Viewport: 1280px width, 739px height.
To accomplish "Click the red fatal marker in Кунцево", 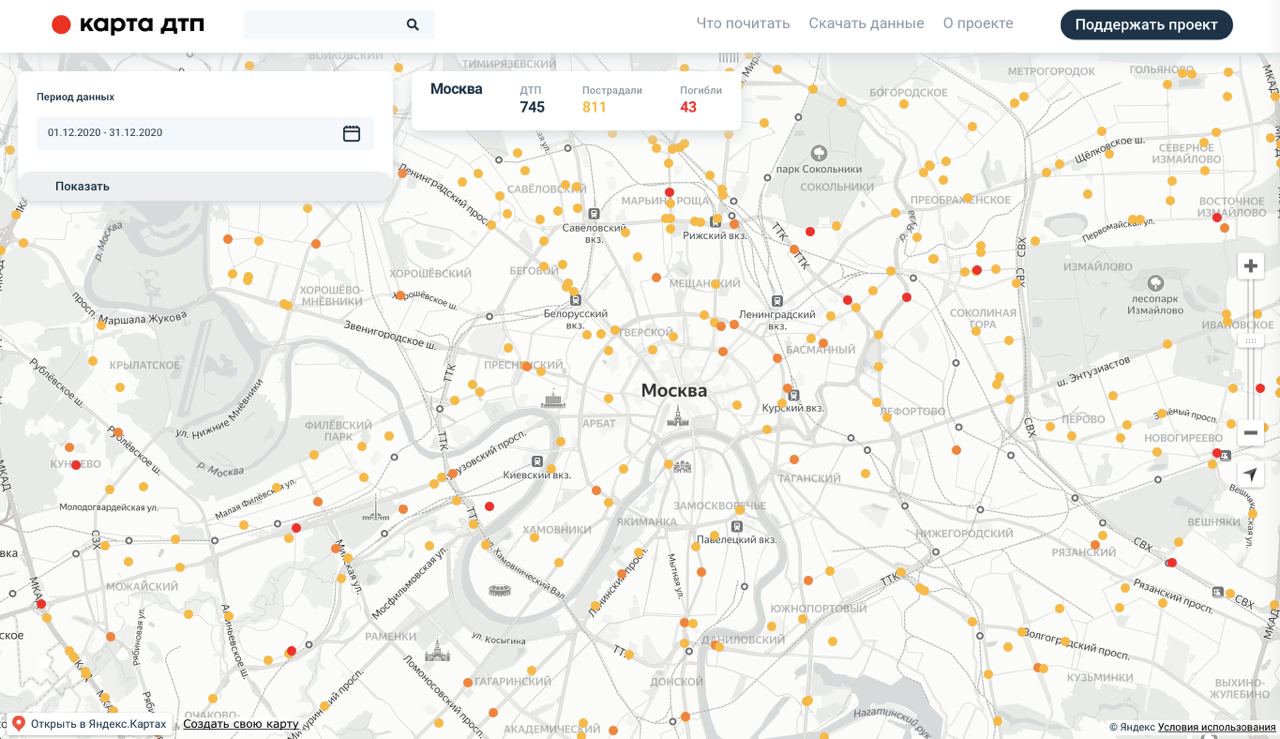I will 76,465.
